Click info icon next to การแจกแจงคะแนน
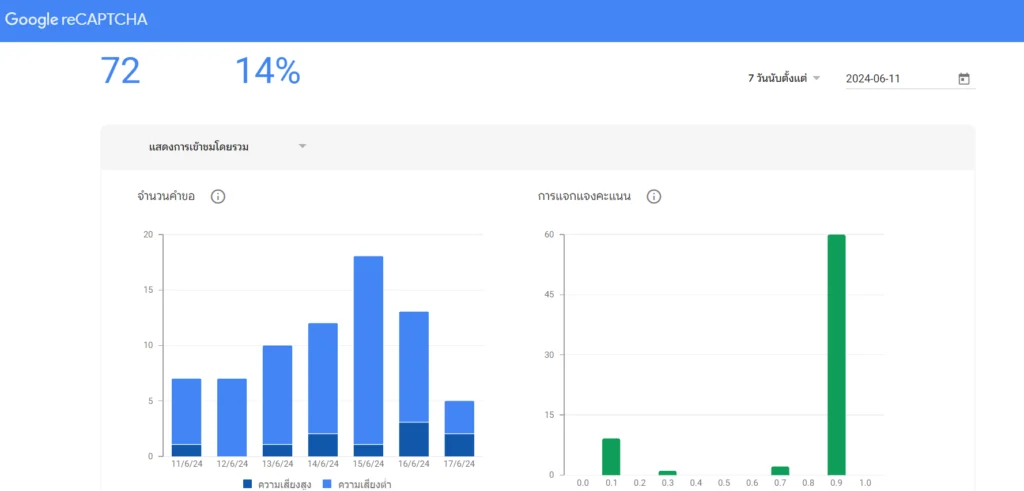The width and height of the screenshot is (1024, 491). (x=654, y=197)
